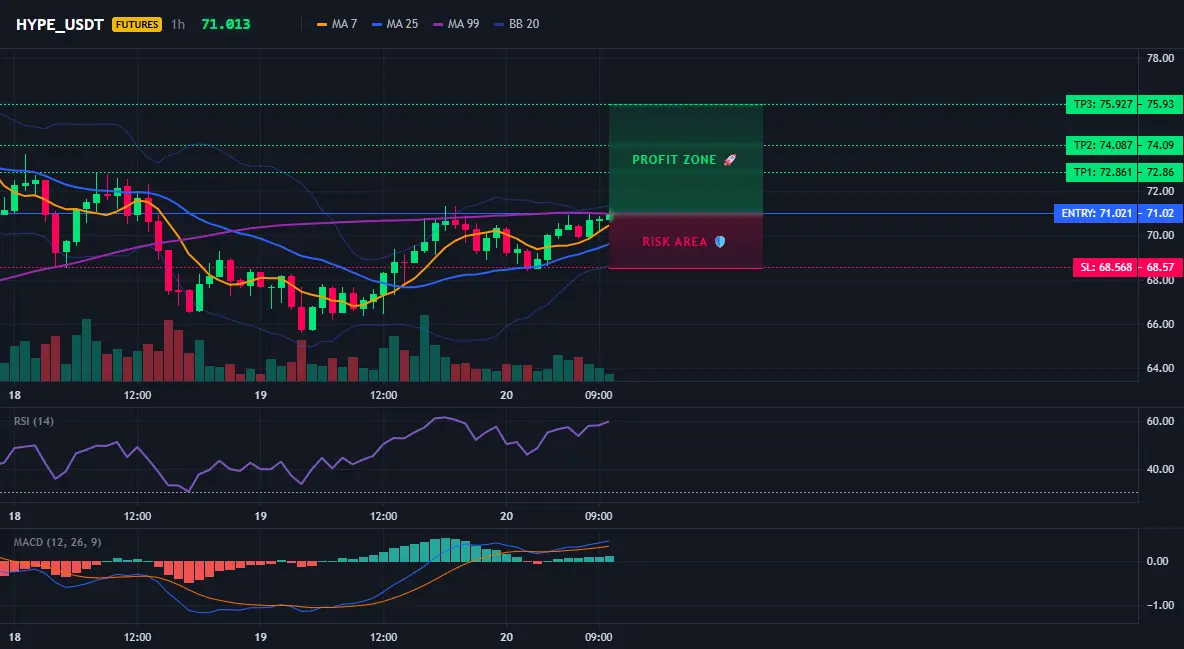Click 0.00 on the MACD axis
1184x649 pixels.
pos(1157,561)
